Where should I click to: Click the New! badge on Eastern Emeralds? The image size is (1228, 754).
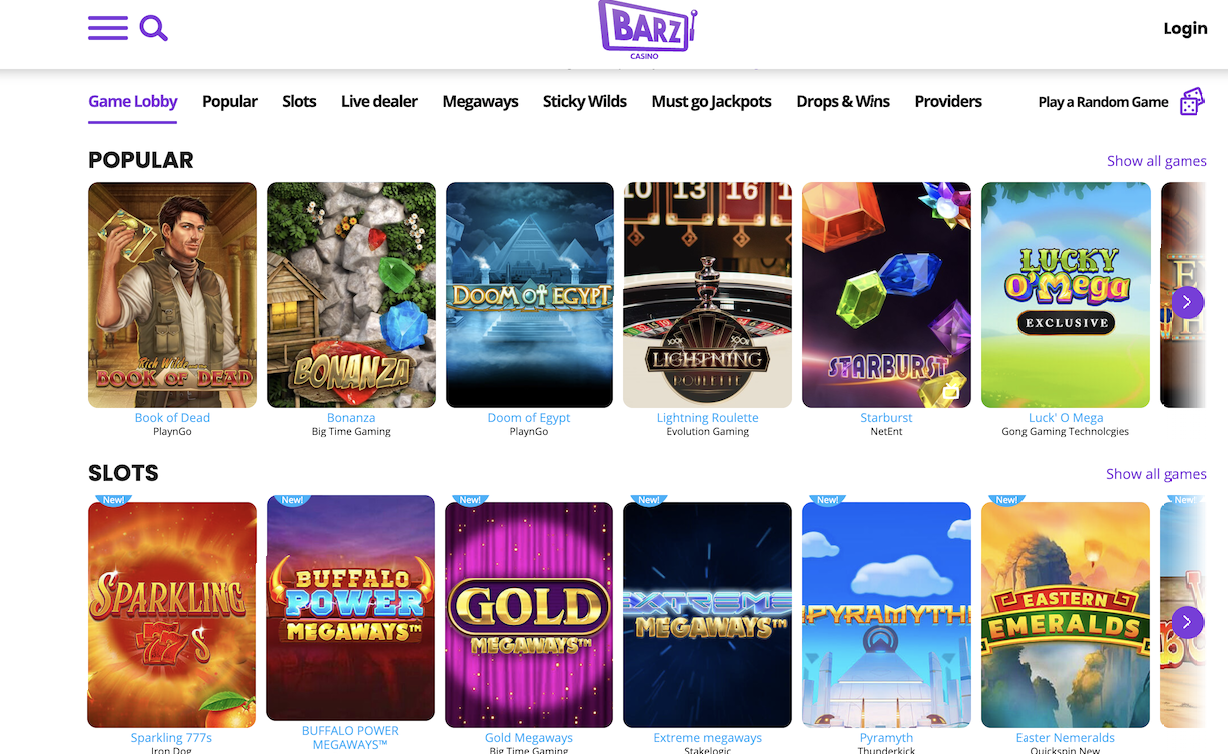[1006, 500]
